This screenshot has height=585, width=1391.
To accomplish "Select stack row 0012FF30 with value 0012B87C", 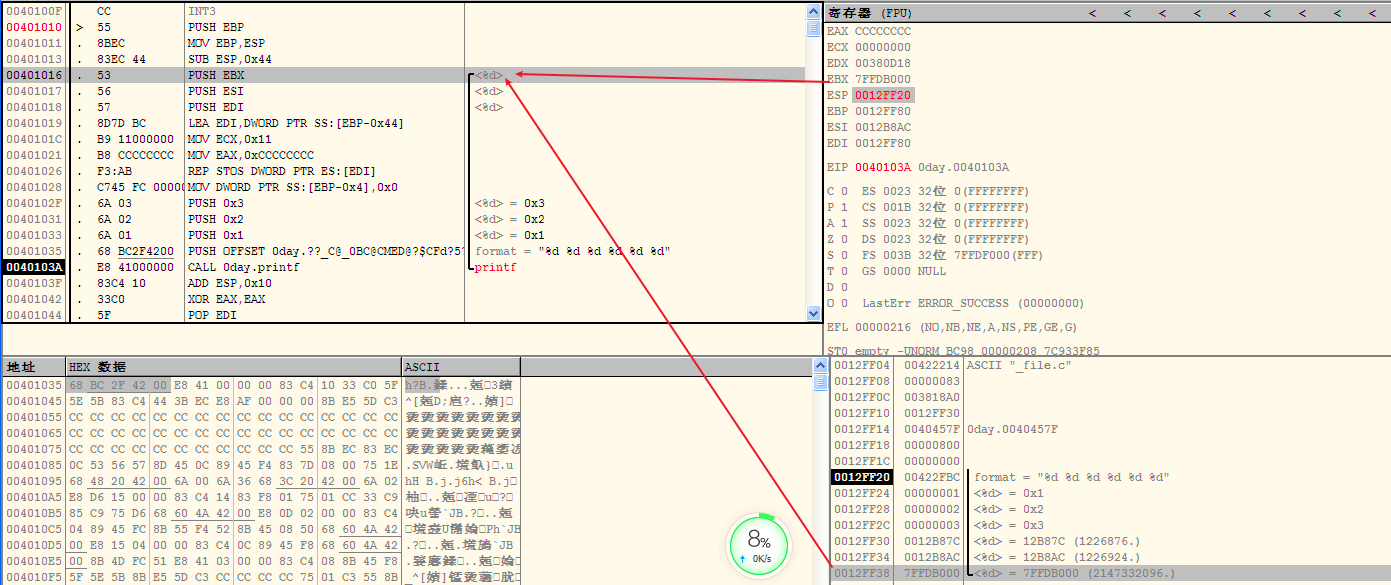I will (1110, 541).
